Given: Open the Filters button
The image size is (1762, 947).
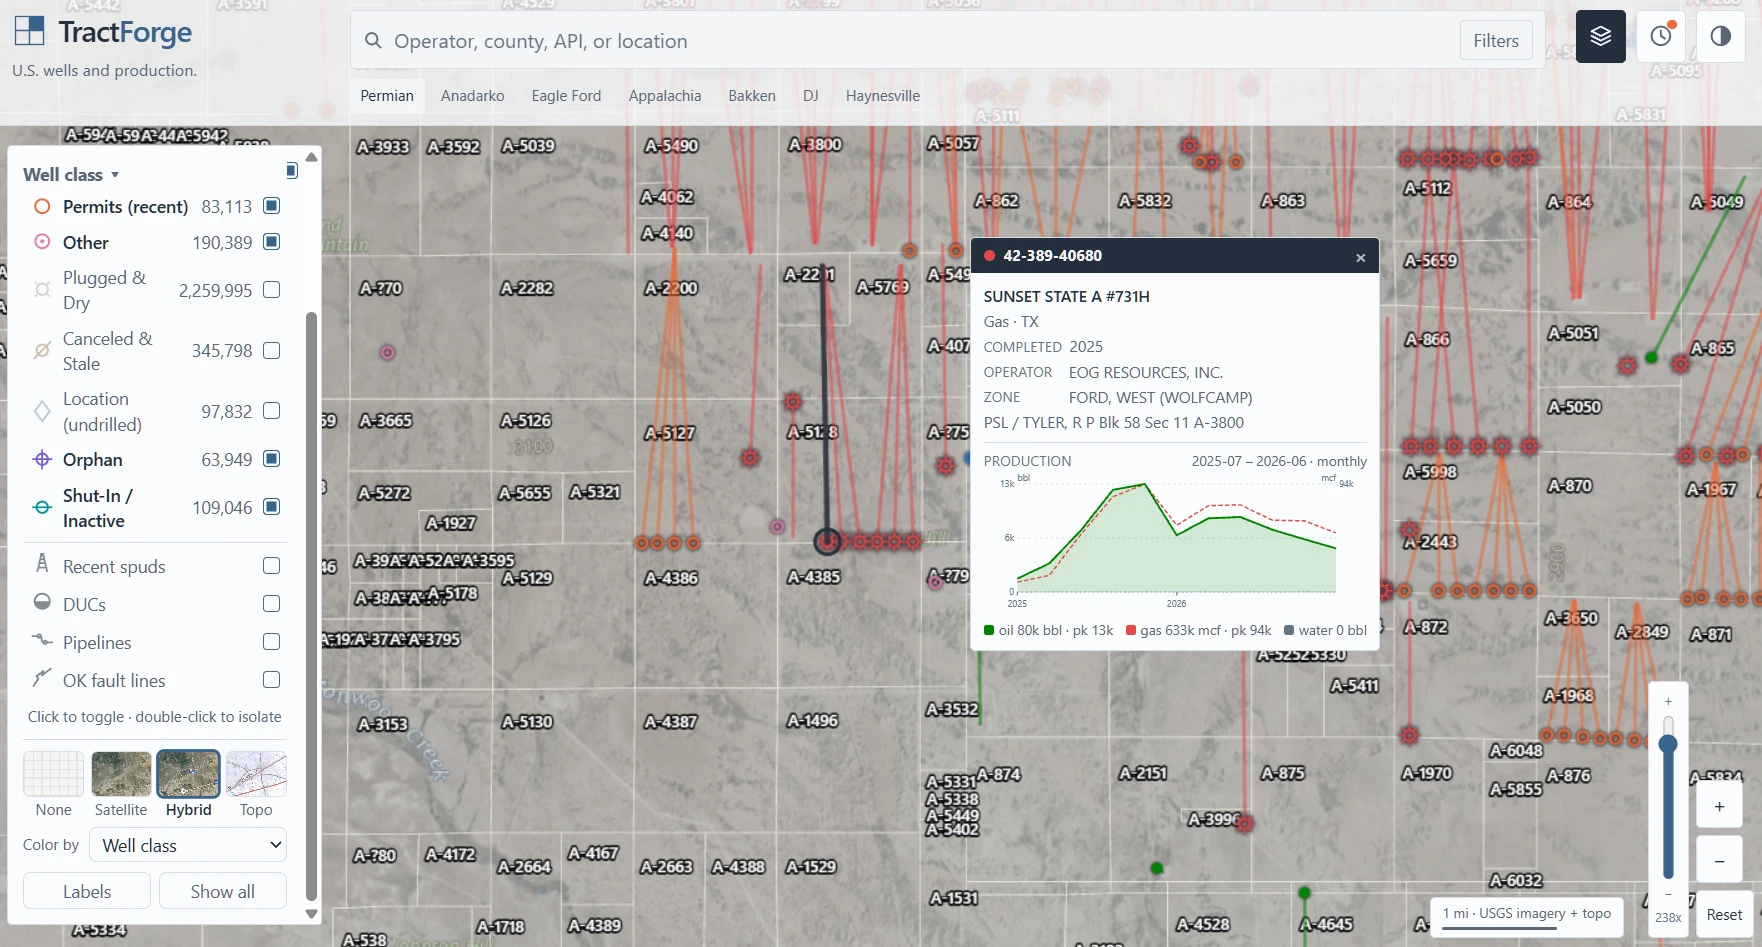Looking at the screenshot, I should (x=1496, y=41).
